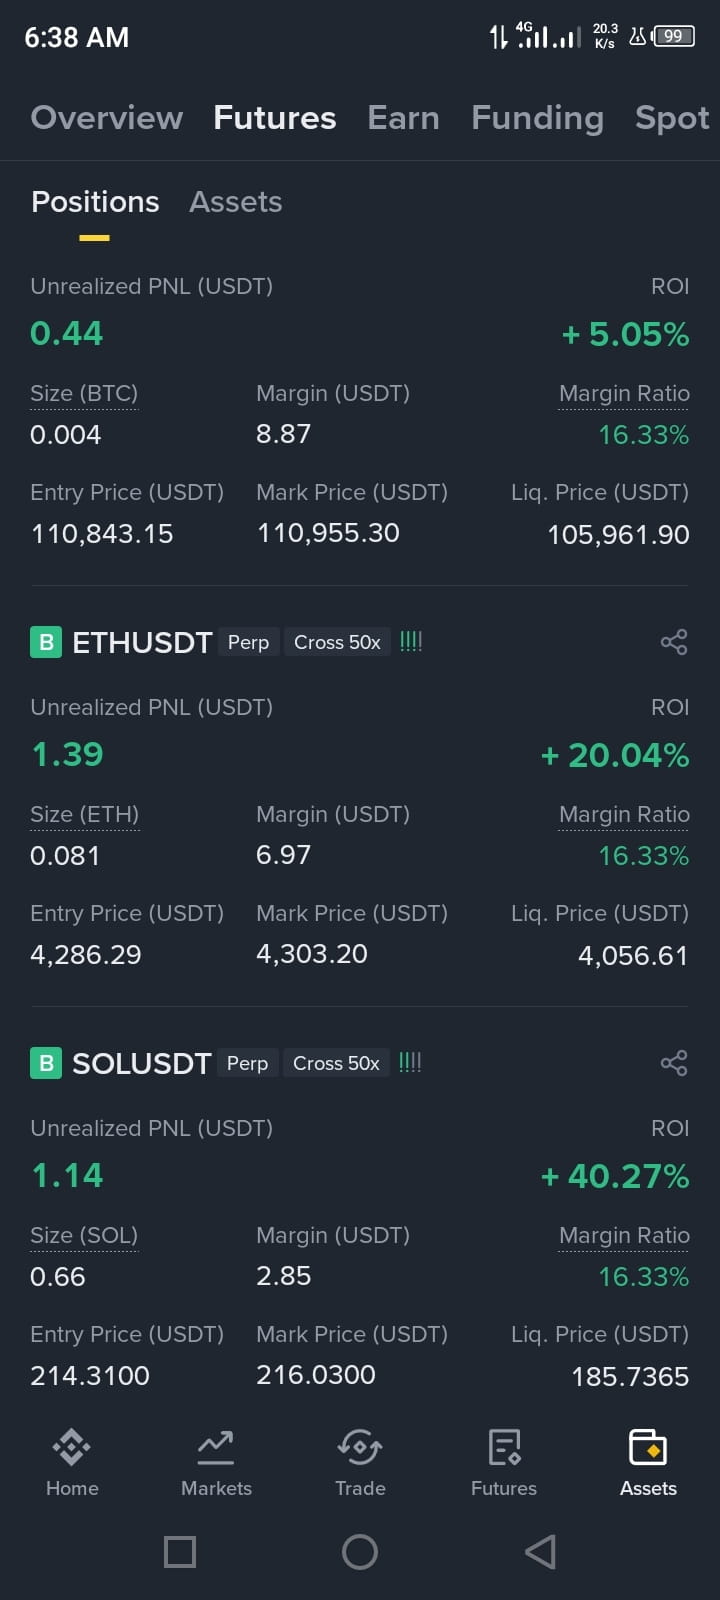The width and height of the screenshot is (720, 1600).
Task: Switch to the Earn tab
Action: tap(404, 118)
